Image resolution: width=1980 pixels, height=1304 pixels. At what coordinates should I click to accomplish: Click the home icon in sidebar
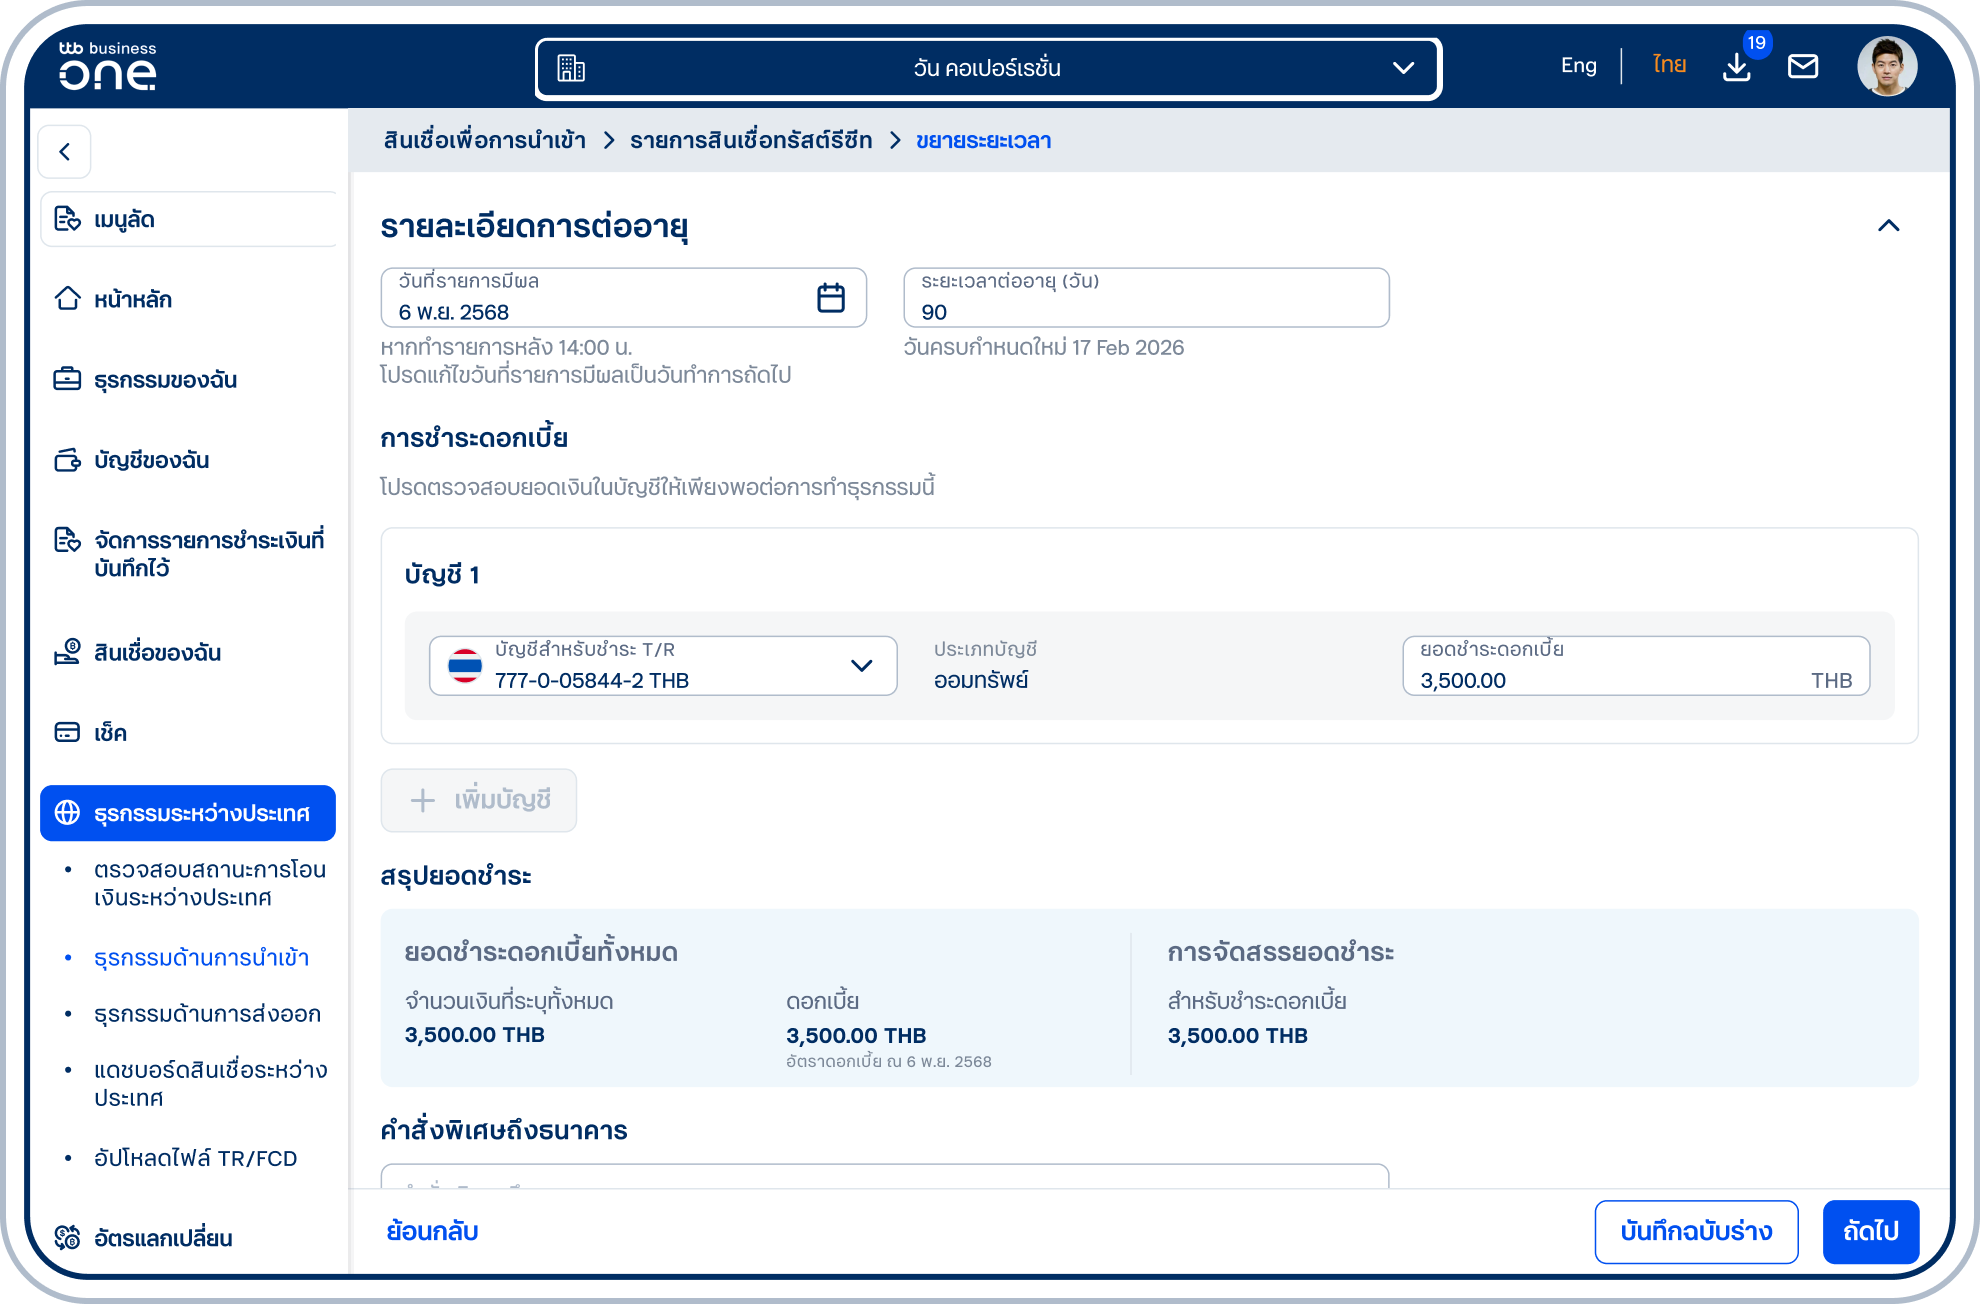(67, 298)
